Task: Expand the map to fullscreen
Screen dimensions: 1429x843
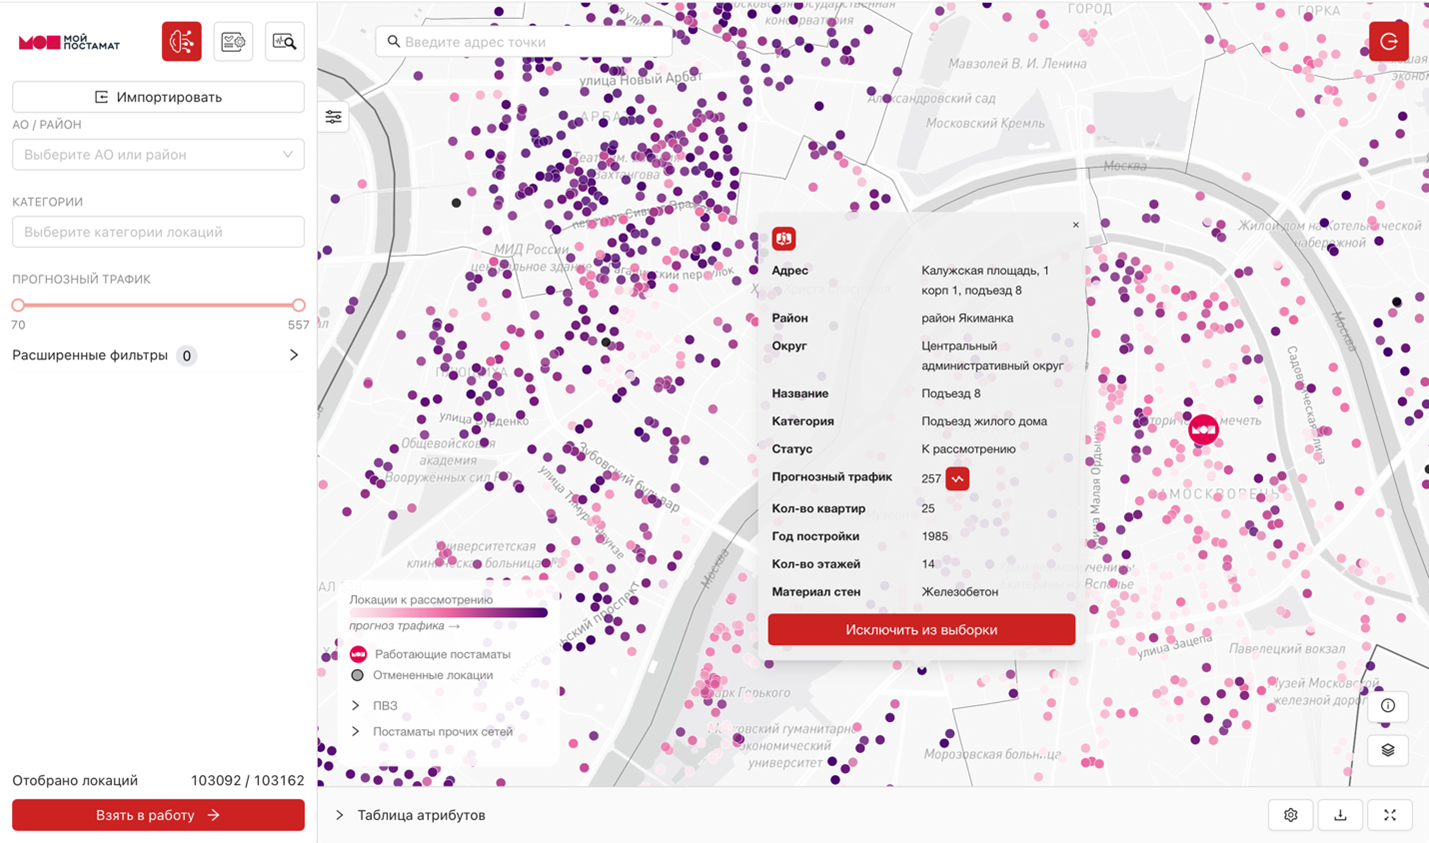Action: click(1390, 815)
